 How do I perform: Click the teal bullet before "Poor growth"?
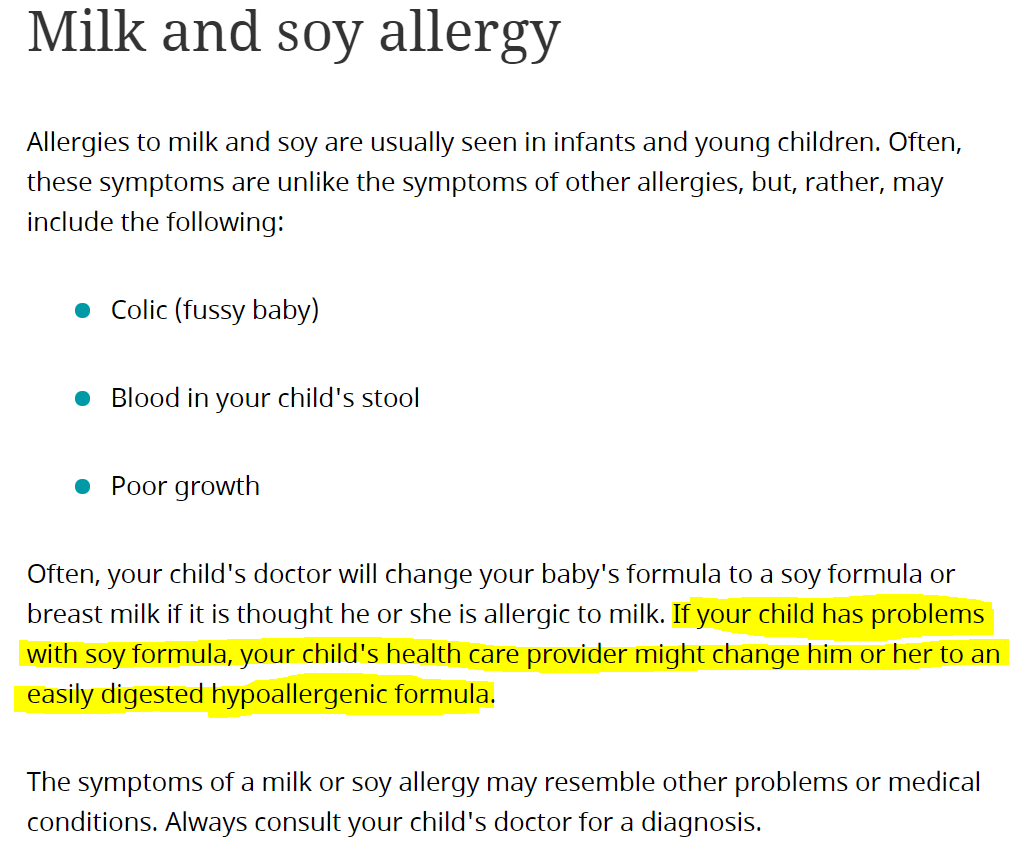coord(83,487)
